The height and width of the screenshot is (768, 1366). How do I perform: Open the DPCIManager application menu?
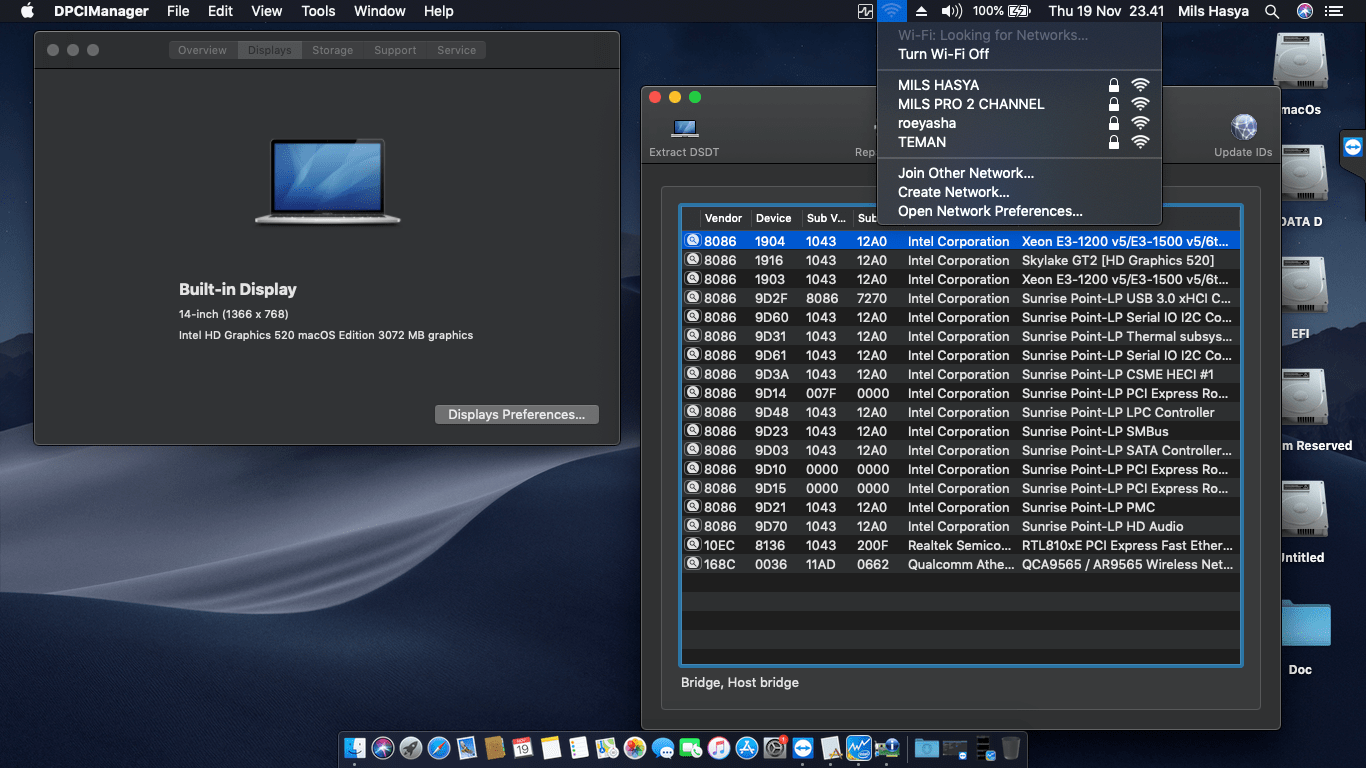103,11
